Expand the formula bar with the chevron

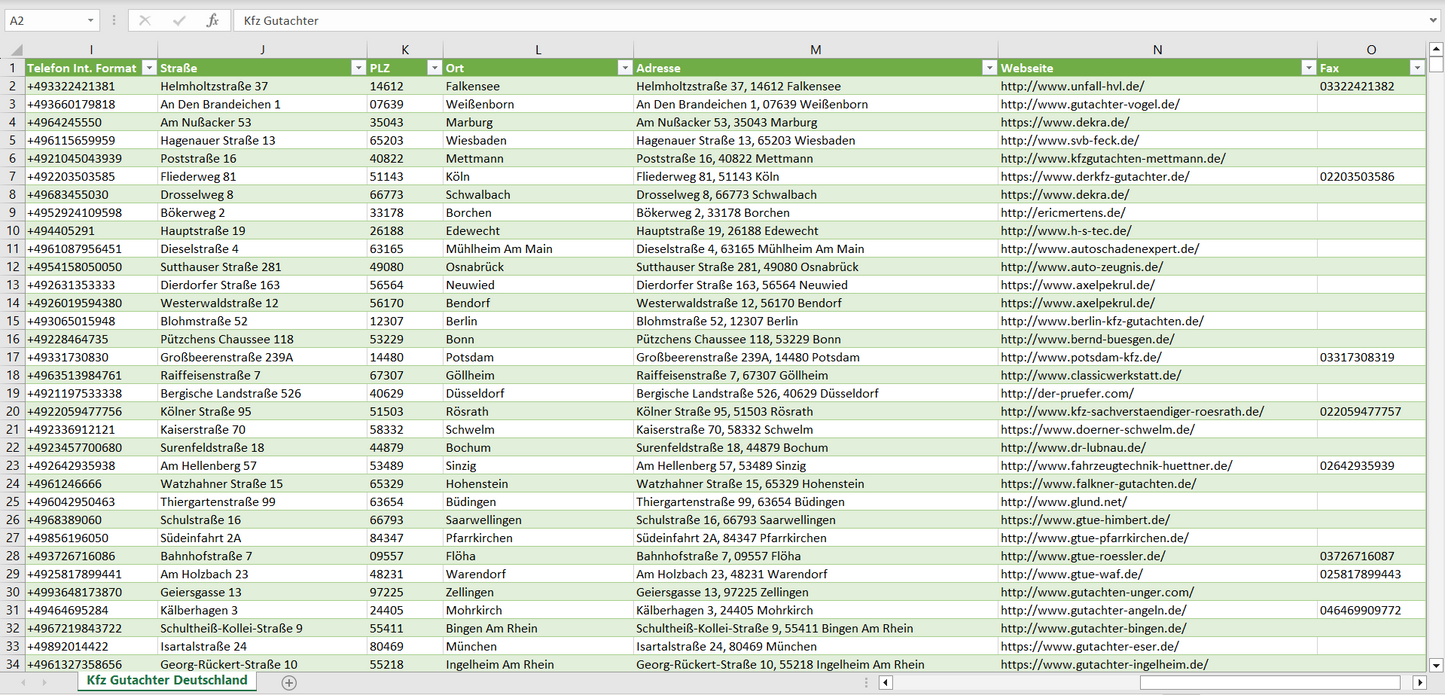click(x=1434, y=20)
